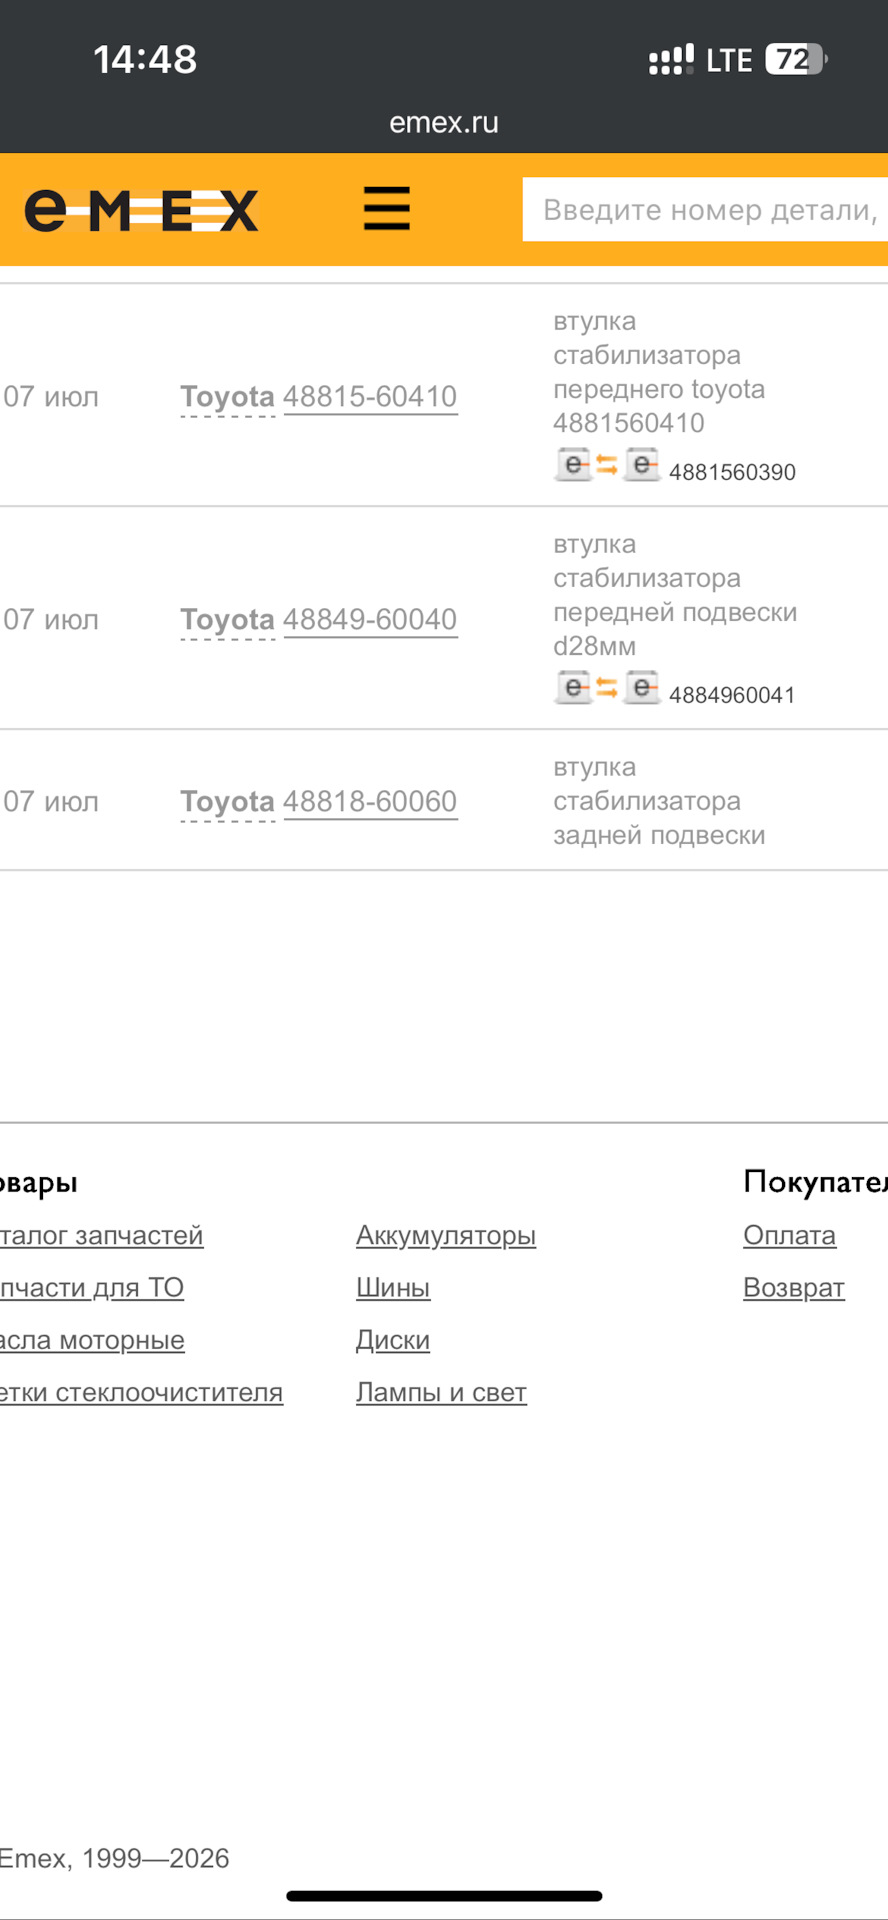Select replacement number 4881560390
888x1920 pixels.
[732, 472]
